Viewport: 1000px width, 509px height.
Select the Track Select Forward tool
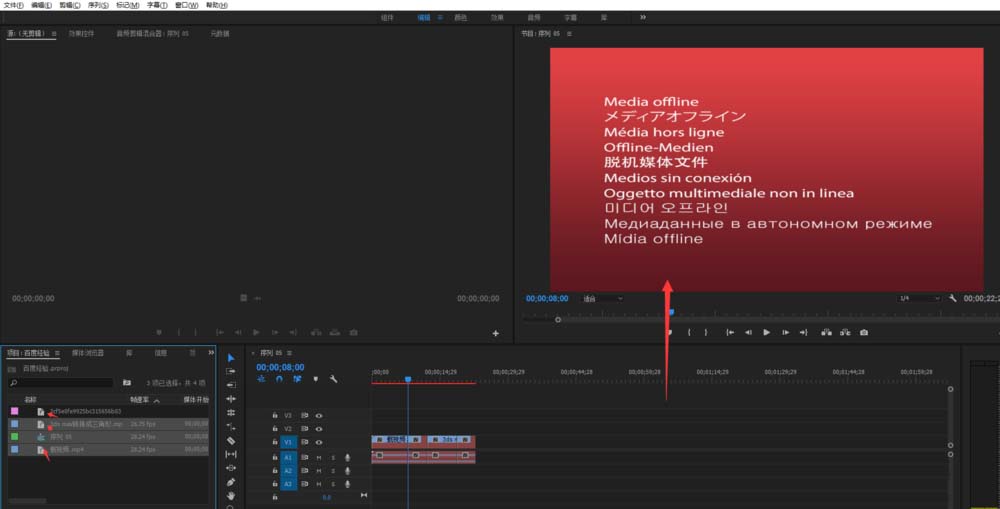tap(231, 371)
